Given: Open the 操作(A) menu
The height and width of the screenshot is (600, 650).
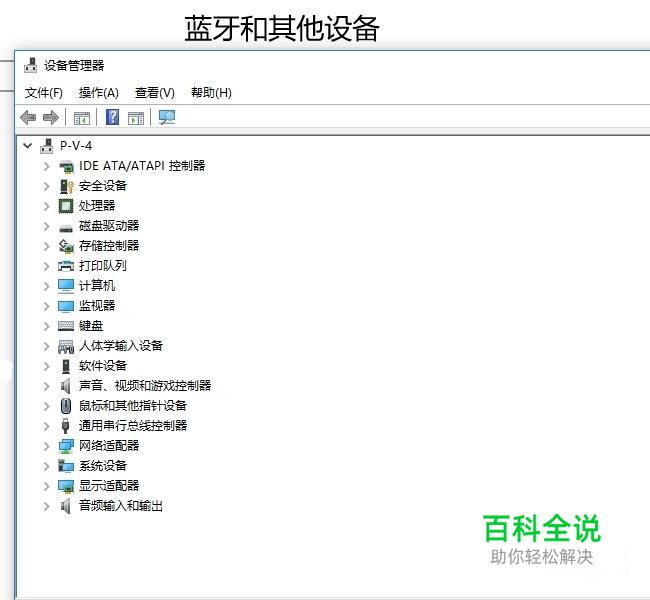Looking at the screenshot, I should 99,93.
